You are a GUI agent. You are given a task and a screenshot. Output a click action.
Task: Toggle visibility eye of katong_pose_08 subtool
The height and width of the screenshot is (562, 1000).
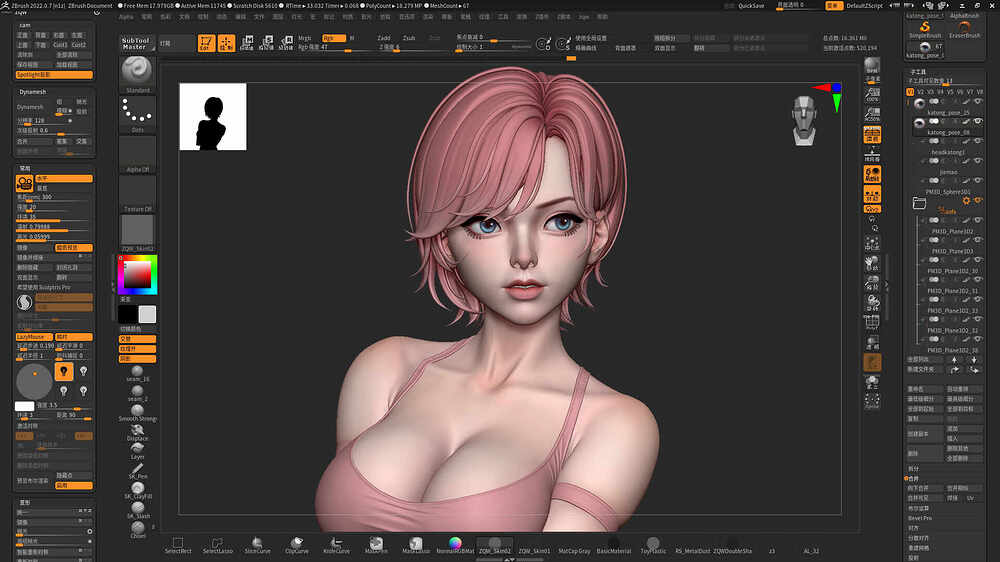click(x=978, y=121)
